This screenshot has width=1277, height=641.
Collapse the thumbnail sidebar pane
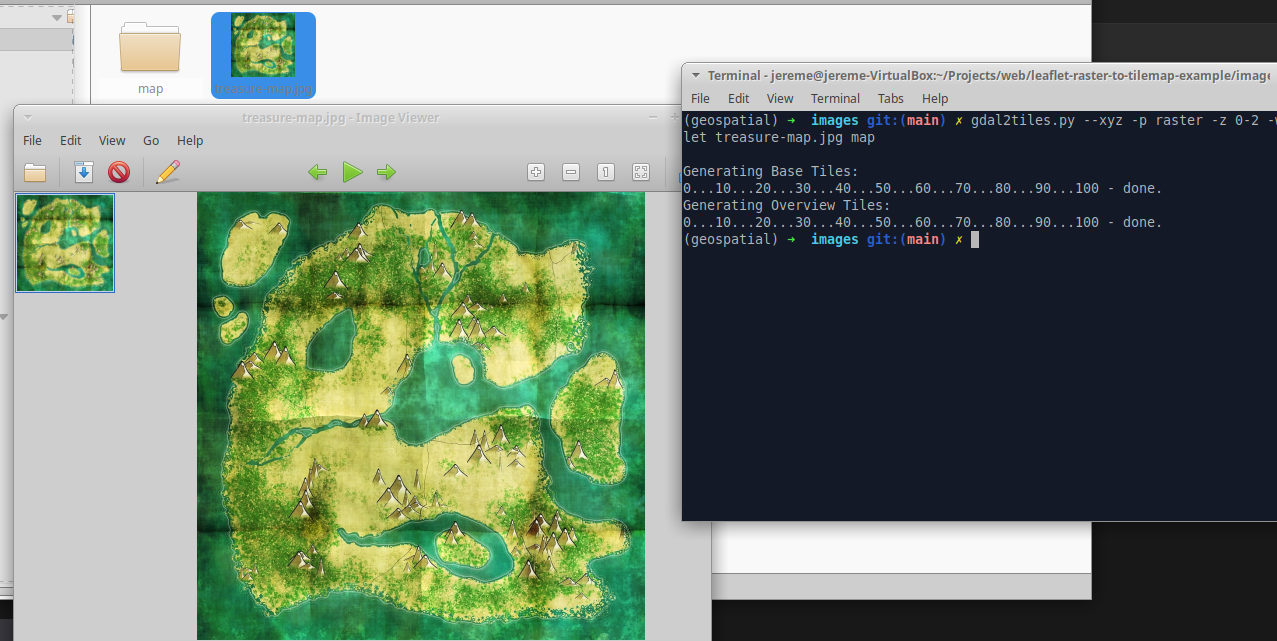click(x=4, y=317)
